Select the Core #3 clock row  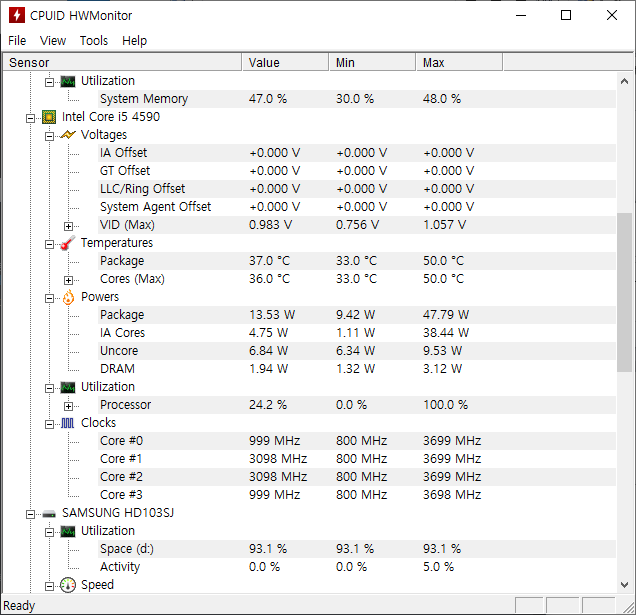coord(357,495)
